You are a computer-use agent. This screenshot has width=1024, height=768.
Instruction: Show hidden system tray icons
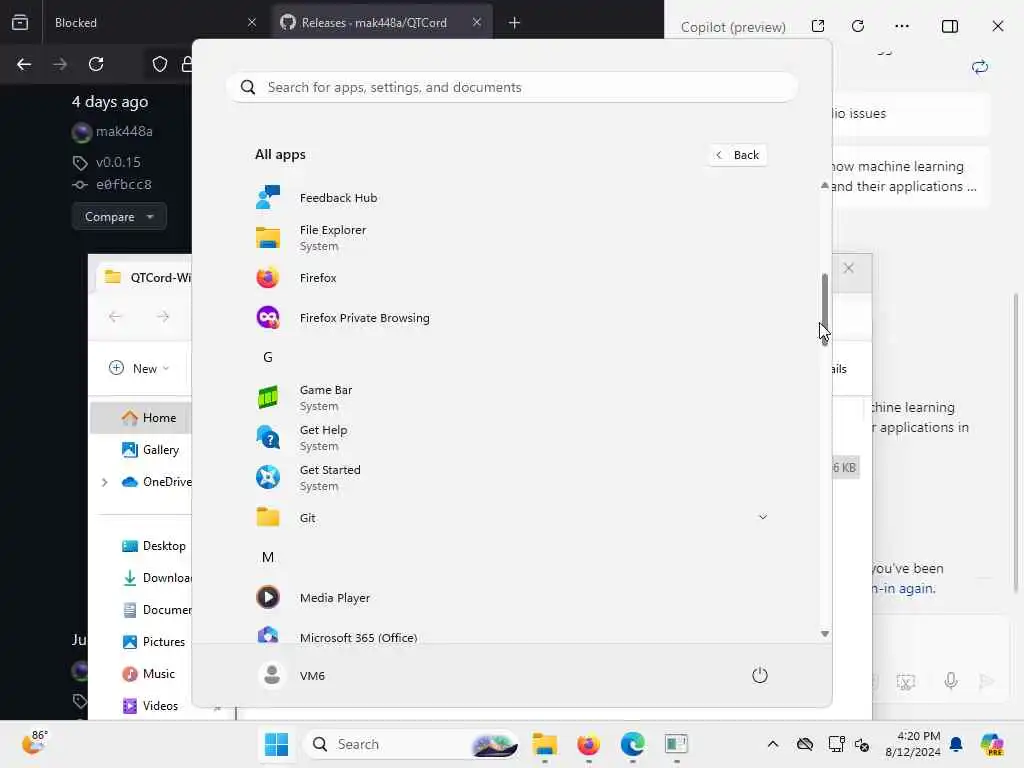pos(773,744)
